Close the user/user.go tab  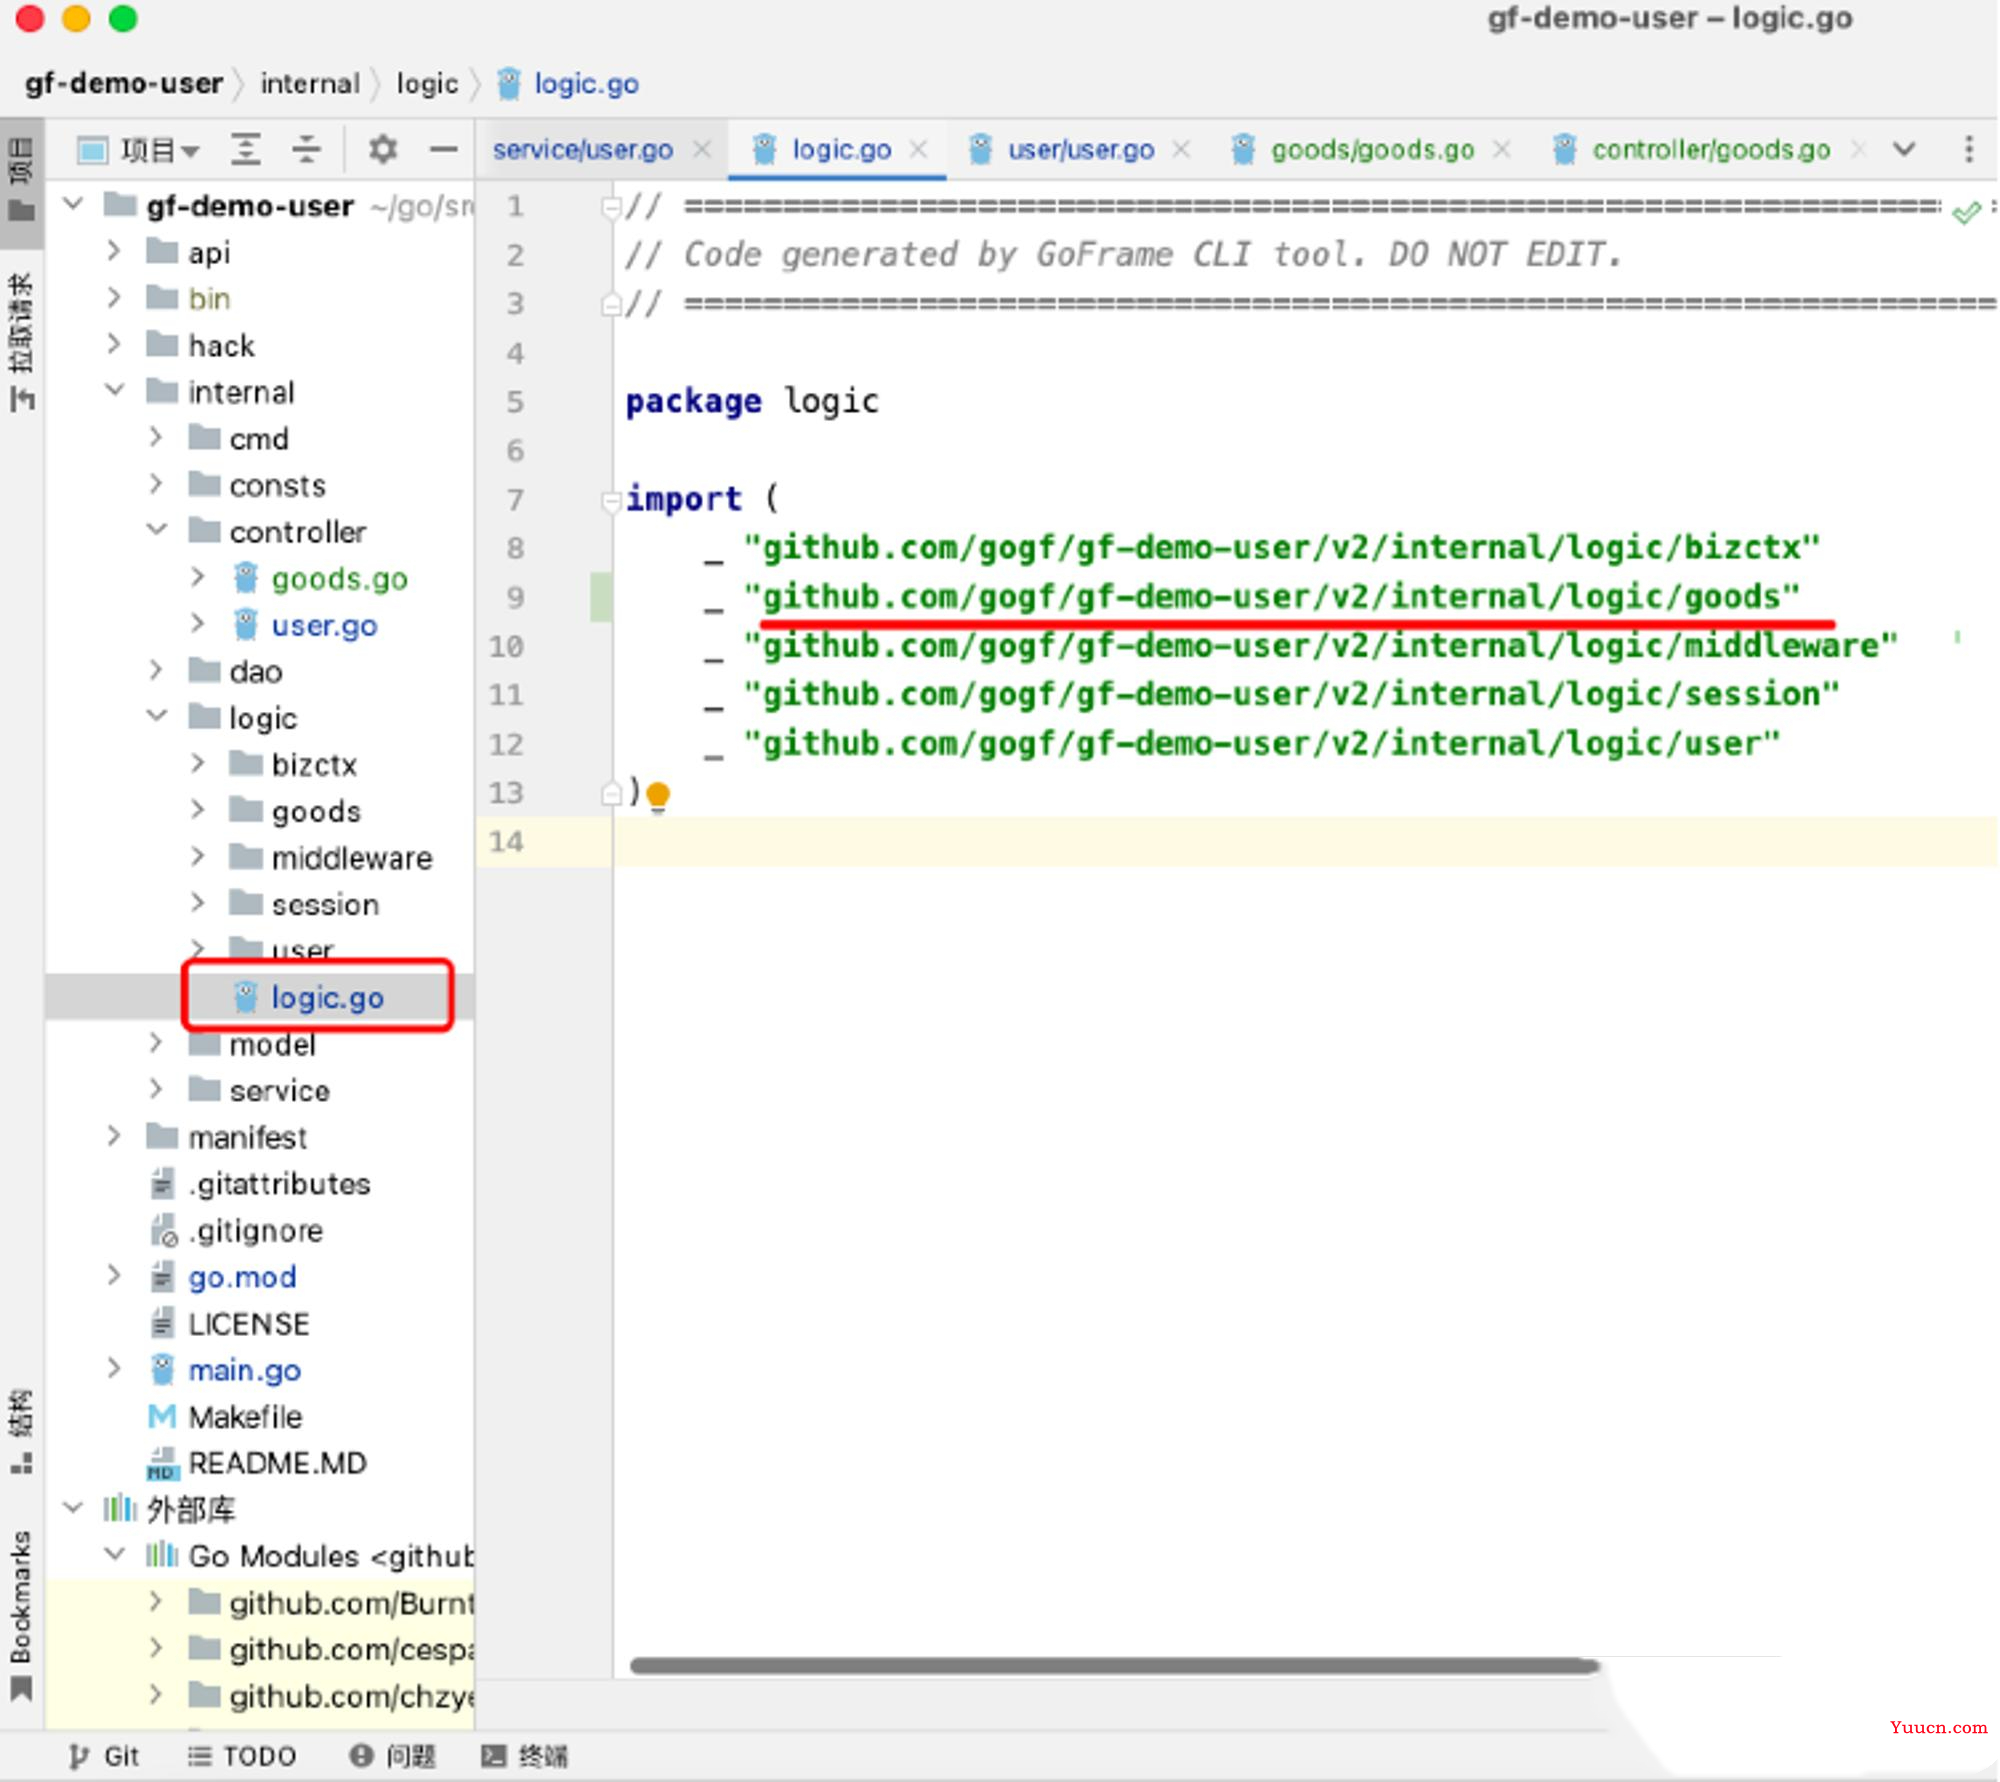(x=1181, y=149)
